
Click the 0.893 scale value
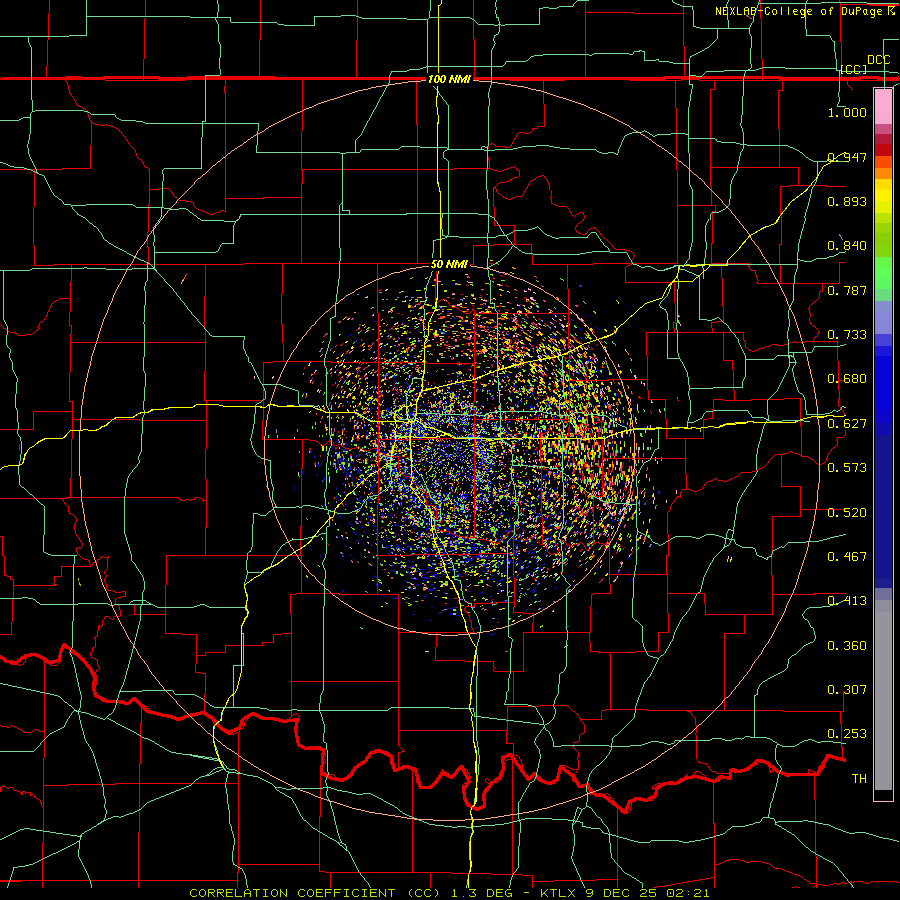(847, 201)
